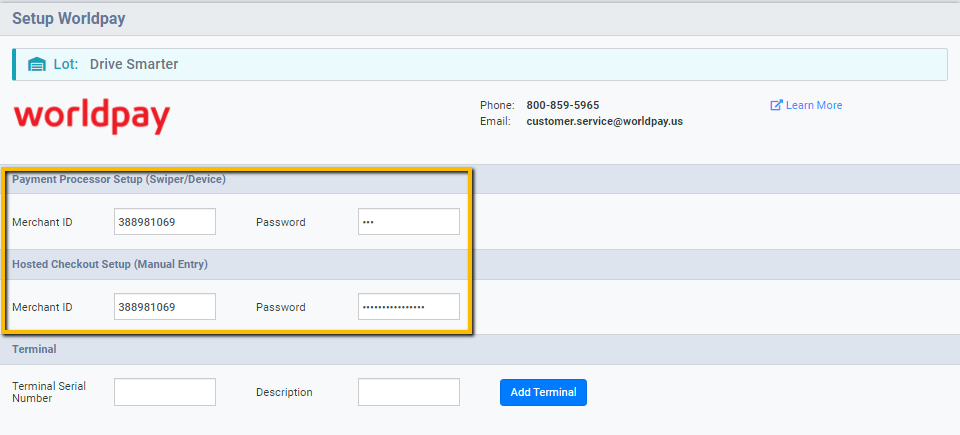Click the Phone: label
The height and width of the screenshot is (435, 960).
tap(497, 105)
